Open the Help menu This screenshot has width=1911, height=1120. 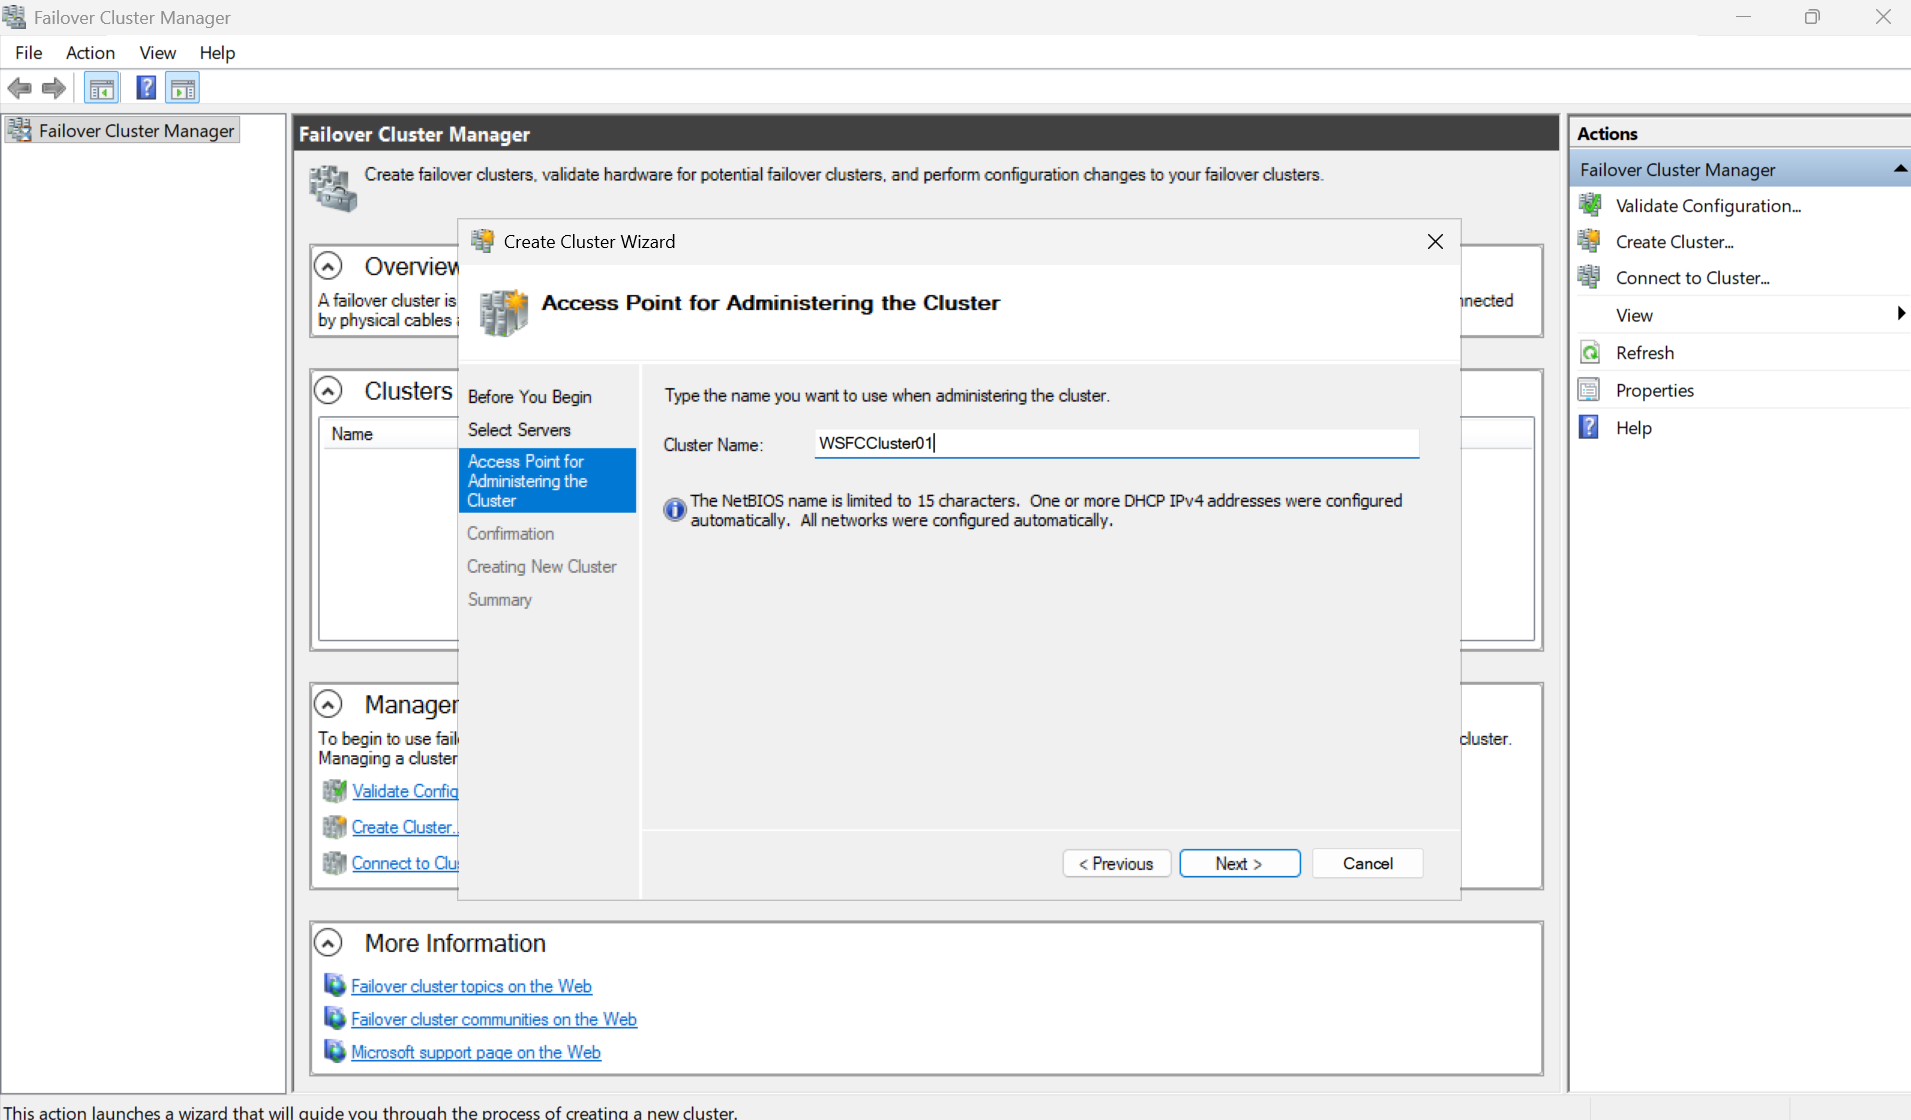click(217, 53)
